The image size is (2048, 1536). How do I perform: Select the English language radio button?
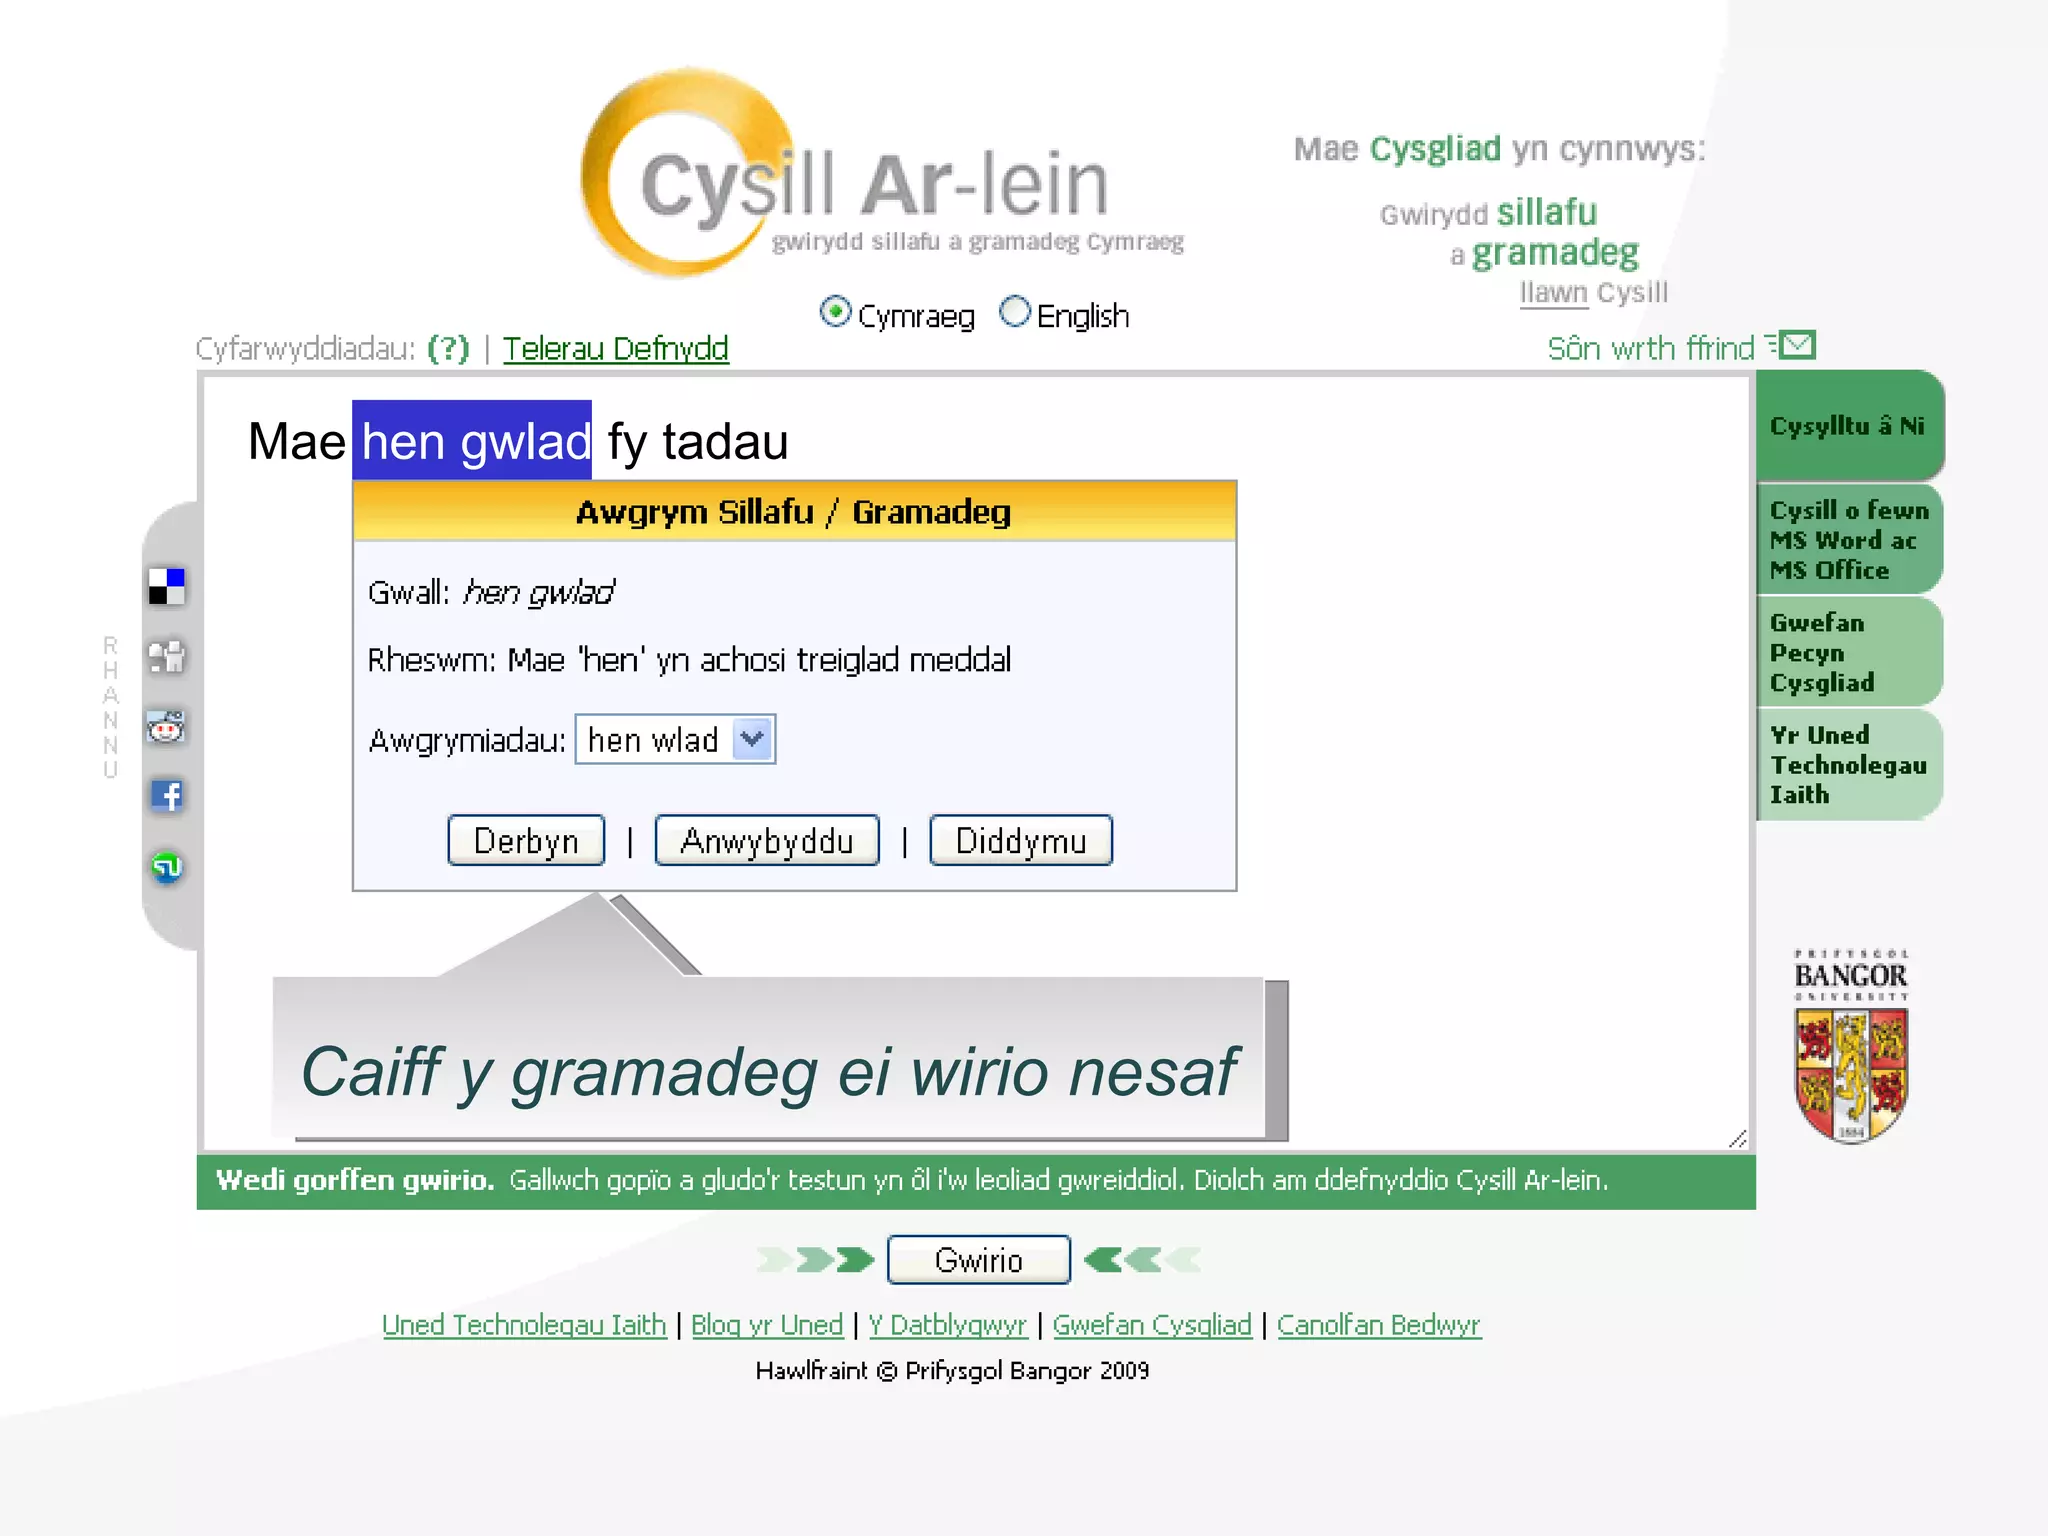(1014, 312)
